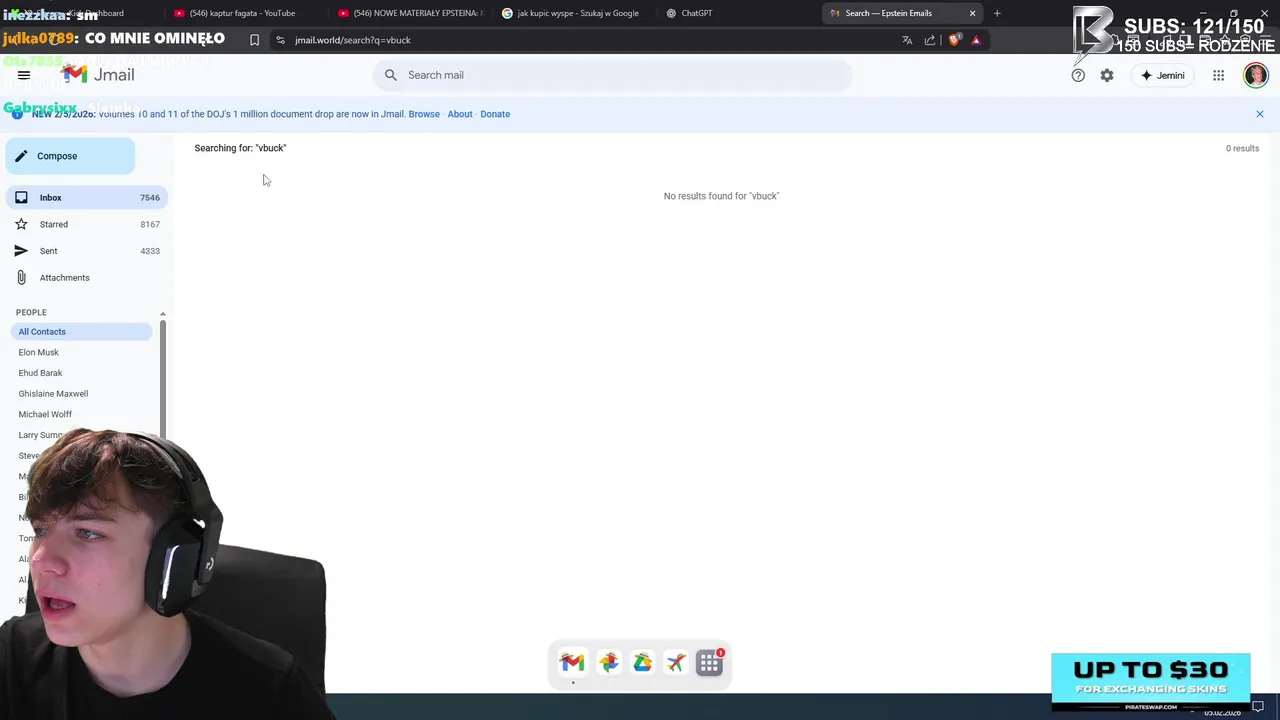Screen dimensions: 1280x720
Task: Open a new browser tab with plus
Action: (x=997, y=13)
